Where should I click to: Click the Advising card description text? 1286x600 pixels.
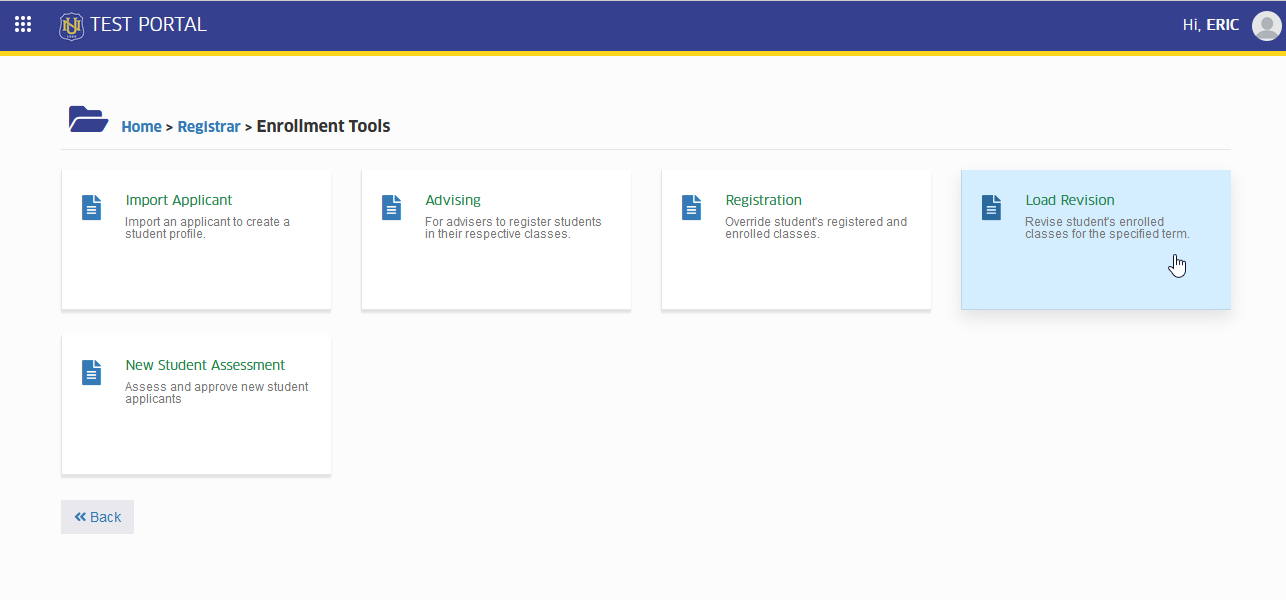[513, 228]
